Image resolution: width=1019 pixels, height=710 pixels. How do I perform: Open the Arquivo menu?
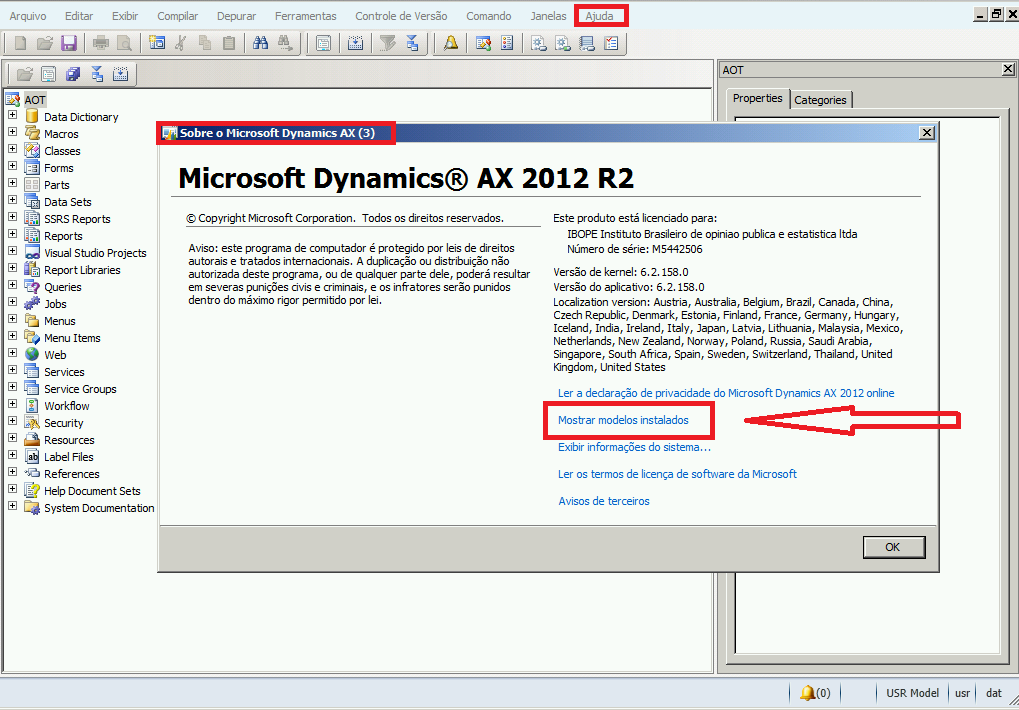(28, 16)
